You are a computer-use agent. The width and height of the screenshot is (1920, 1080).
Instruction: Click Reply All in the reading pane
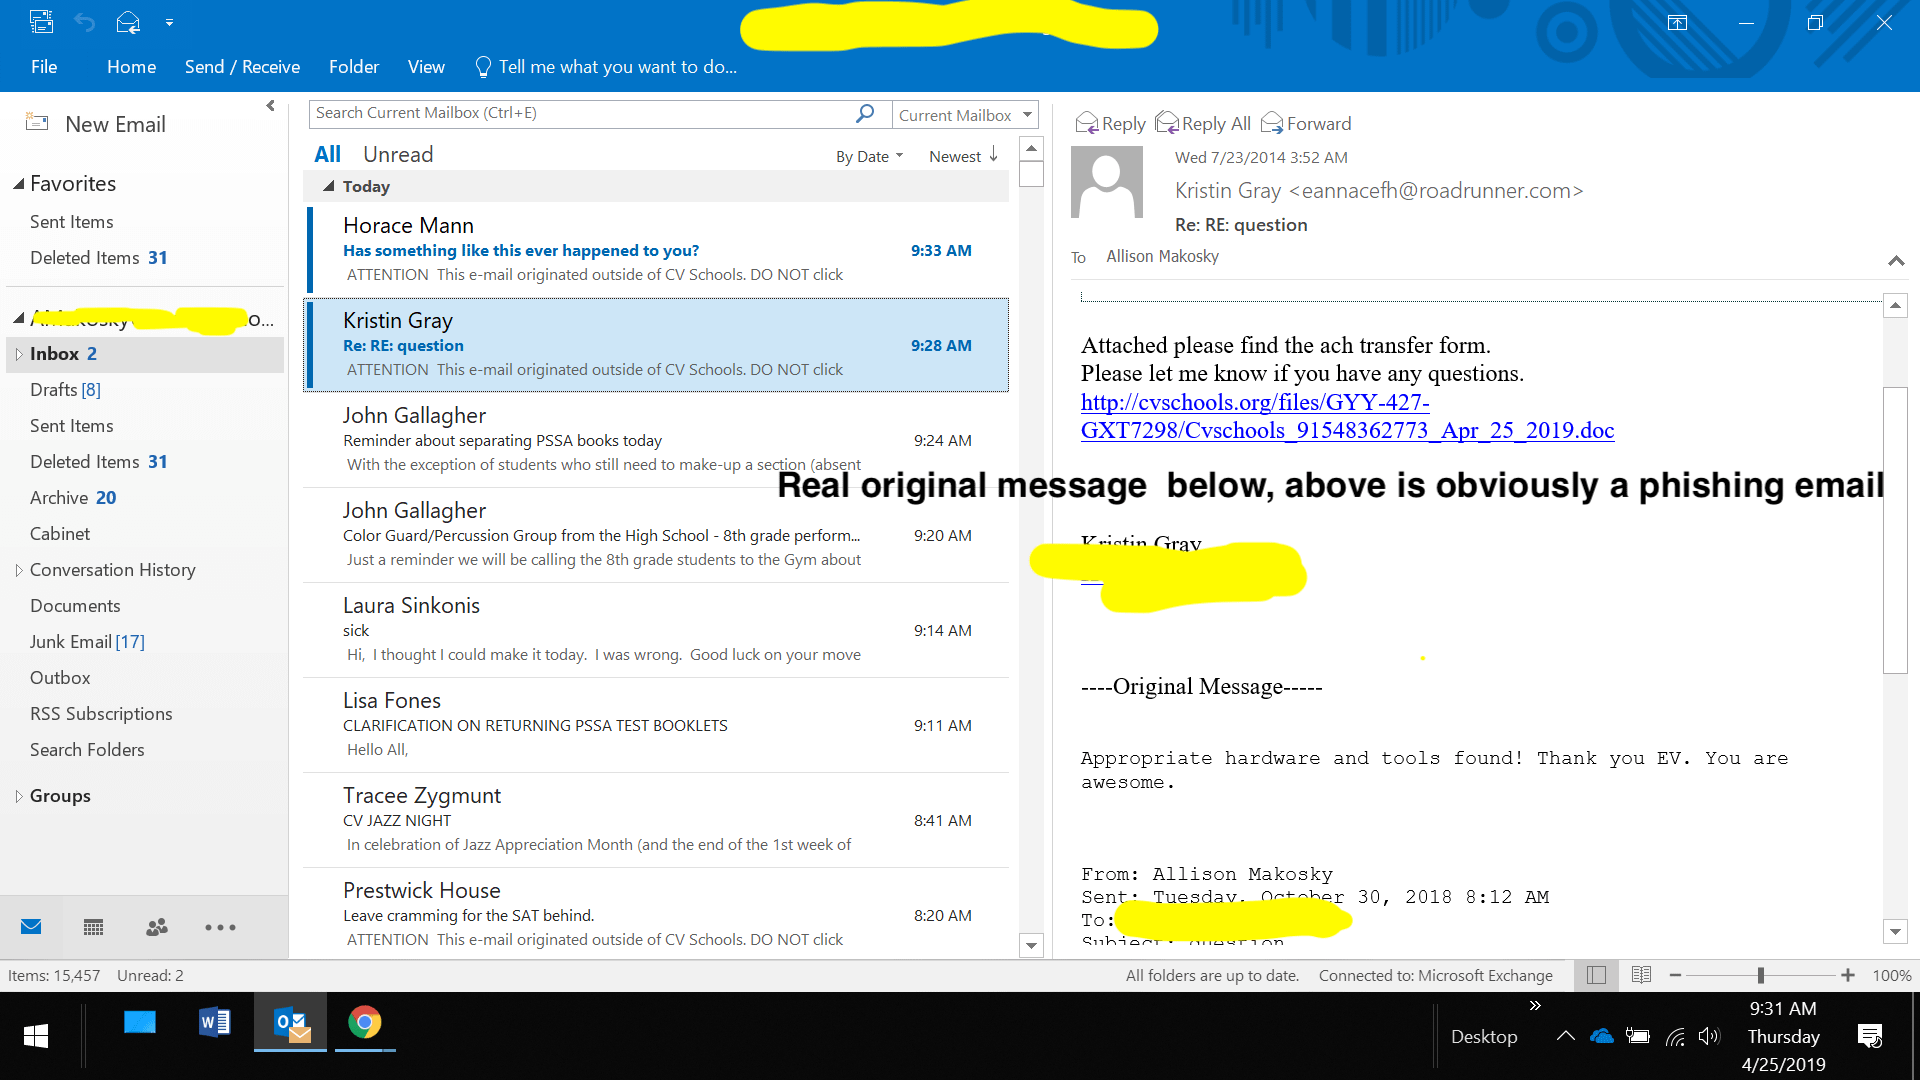coord(1203,123)
